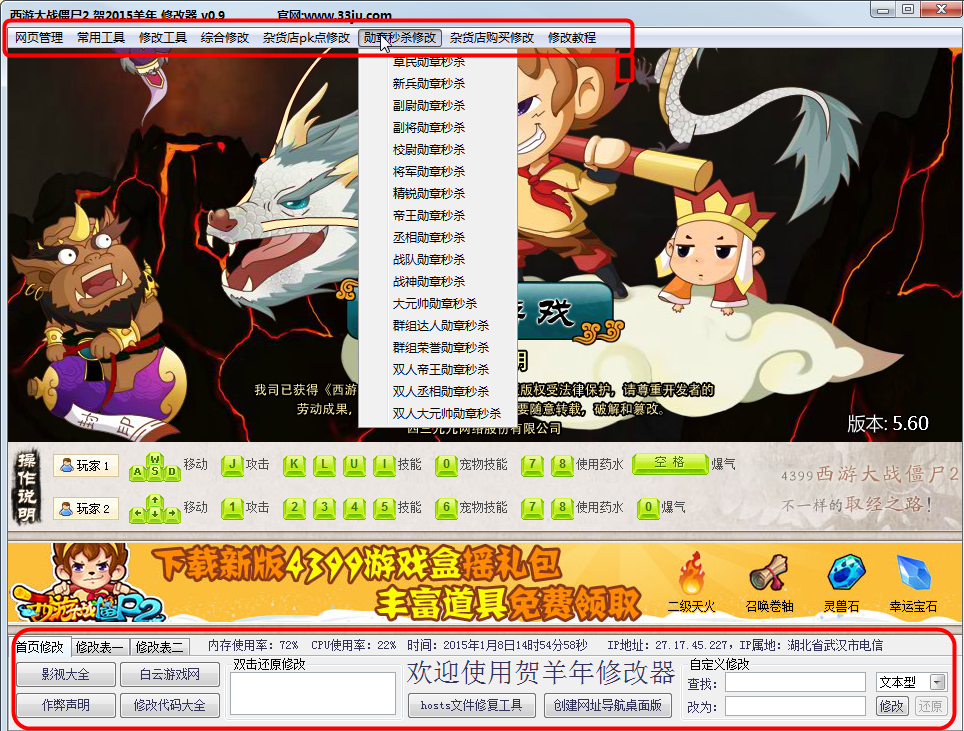Click the green J attack key icon
This screenshot has height=731, width=964.
click(232, 465)
